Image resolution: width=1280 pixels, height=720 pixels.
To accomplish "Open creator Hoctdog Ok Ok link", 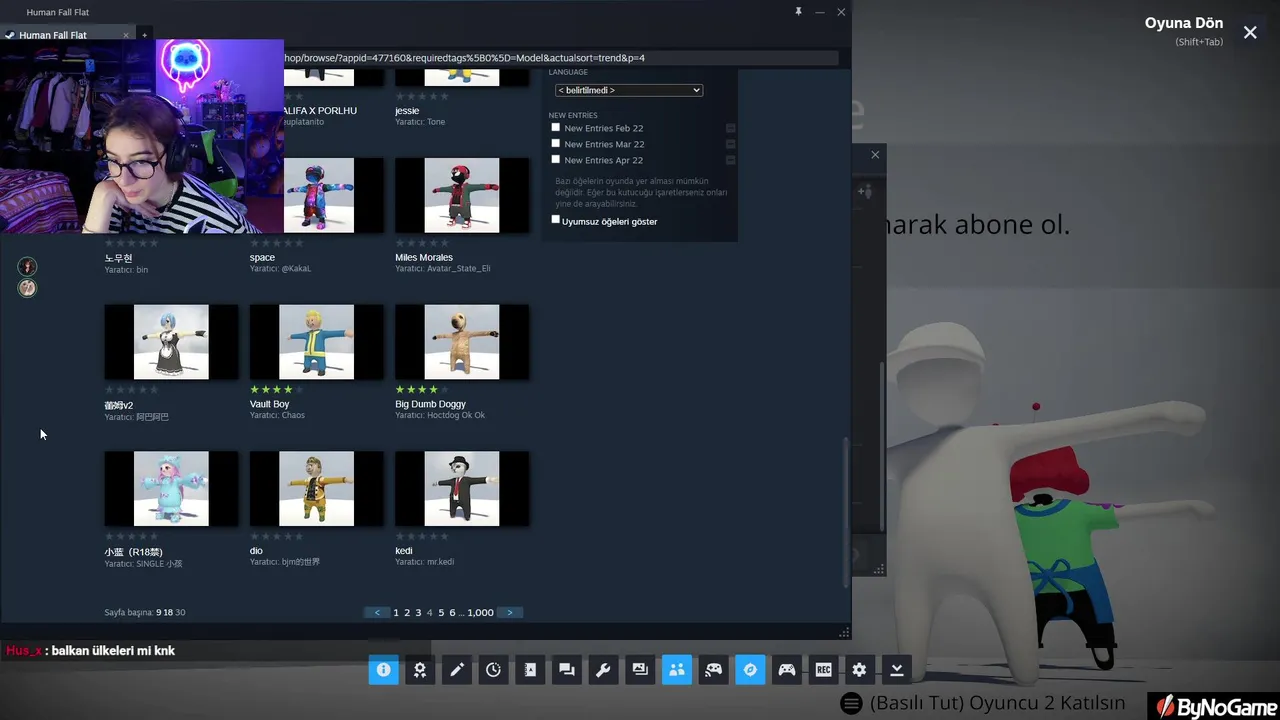I will [456, 415].
